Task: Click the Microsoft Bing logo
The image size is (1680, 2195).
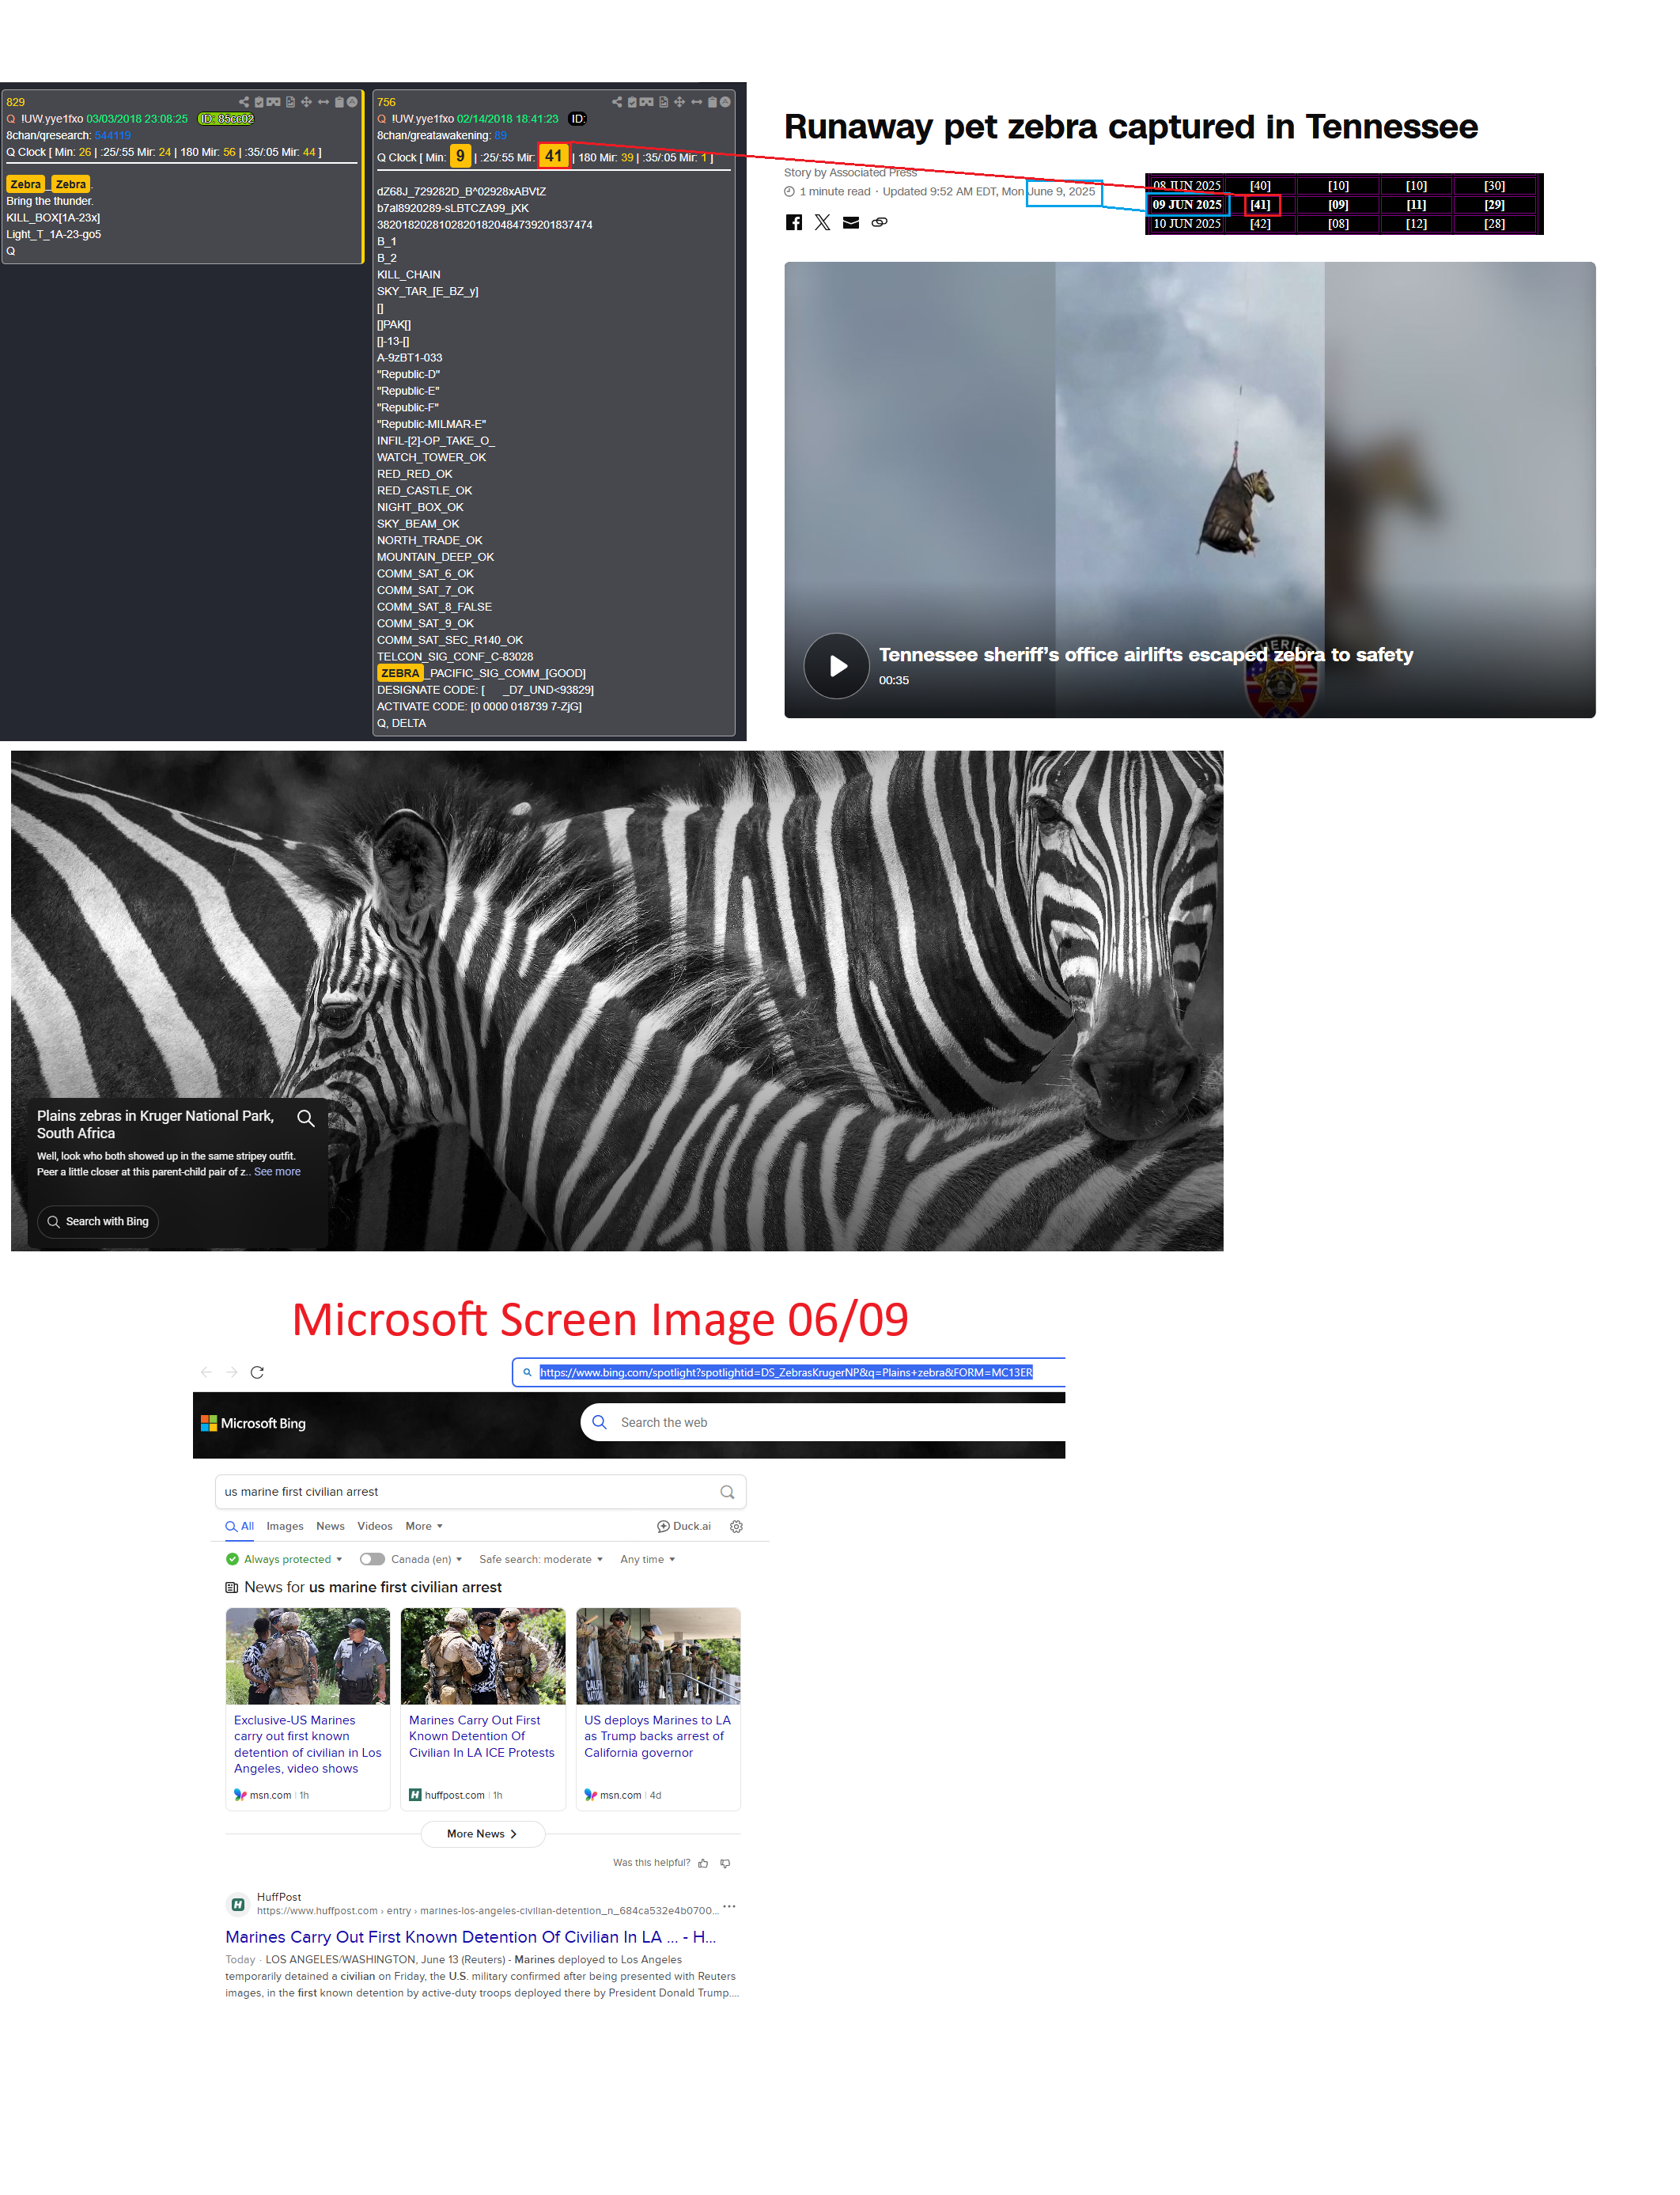Action: pos(254,1423)
